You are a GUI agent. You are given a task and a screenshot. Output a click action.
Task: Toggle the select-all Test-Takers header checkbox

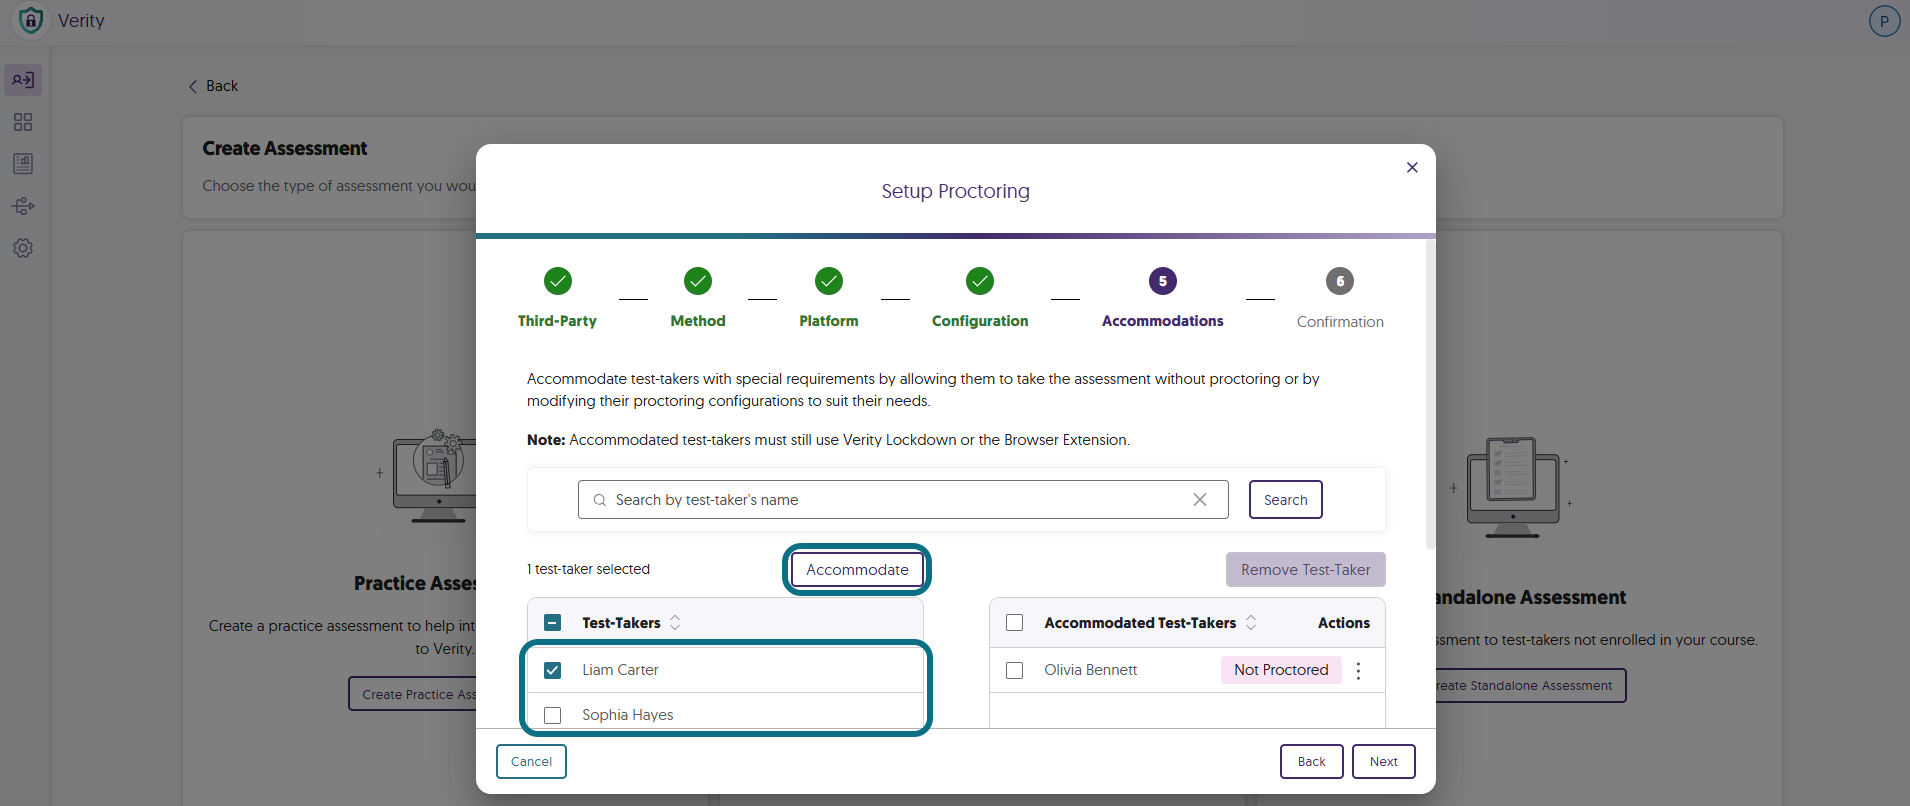(x=552, y=623)
